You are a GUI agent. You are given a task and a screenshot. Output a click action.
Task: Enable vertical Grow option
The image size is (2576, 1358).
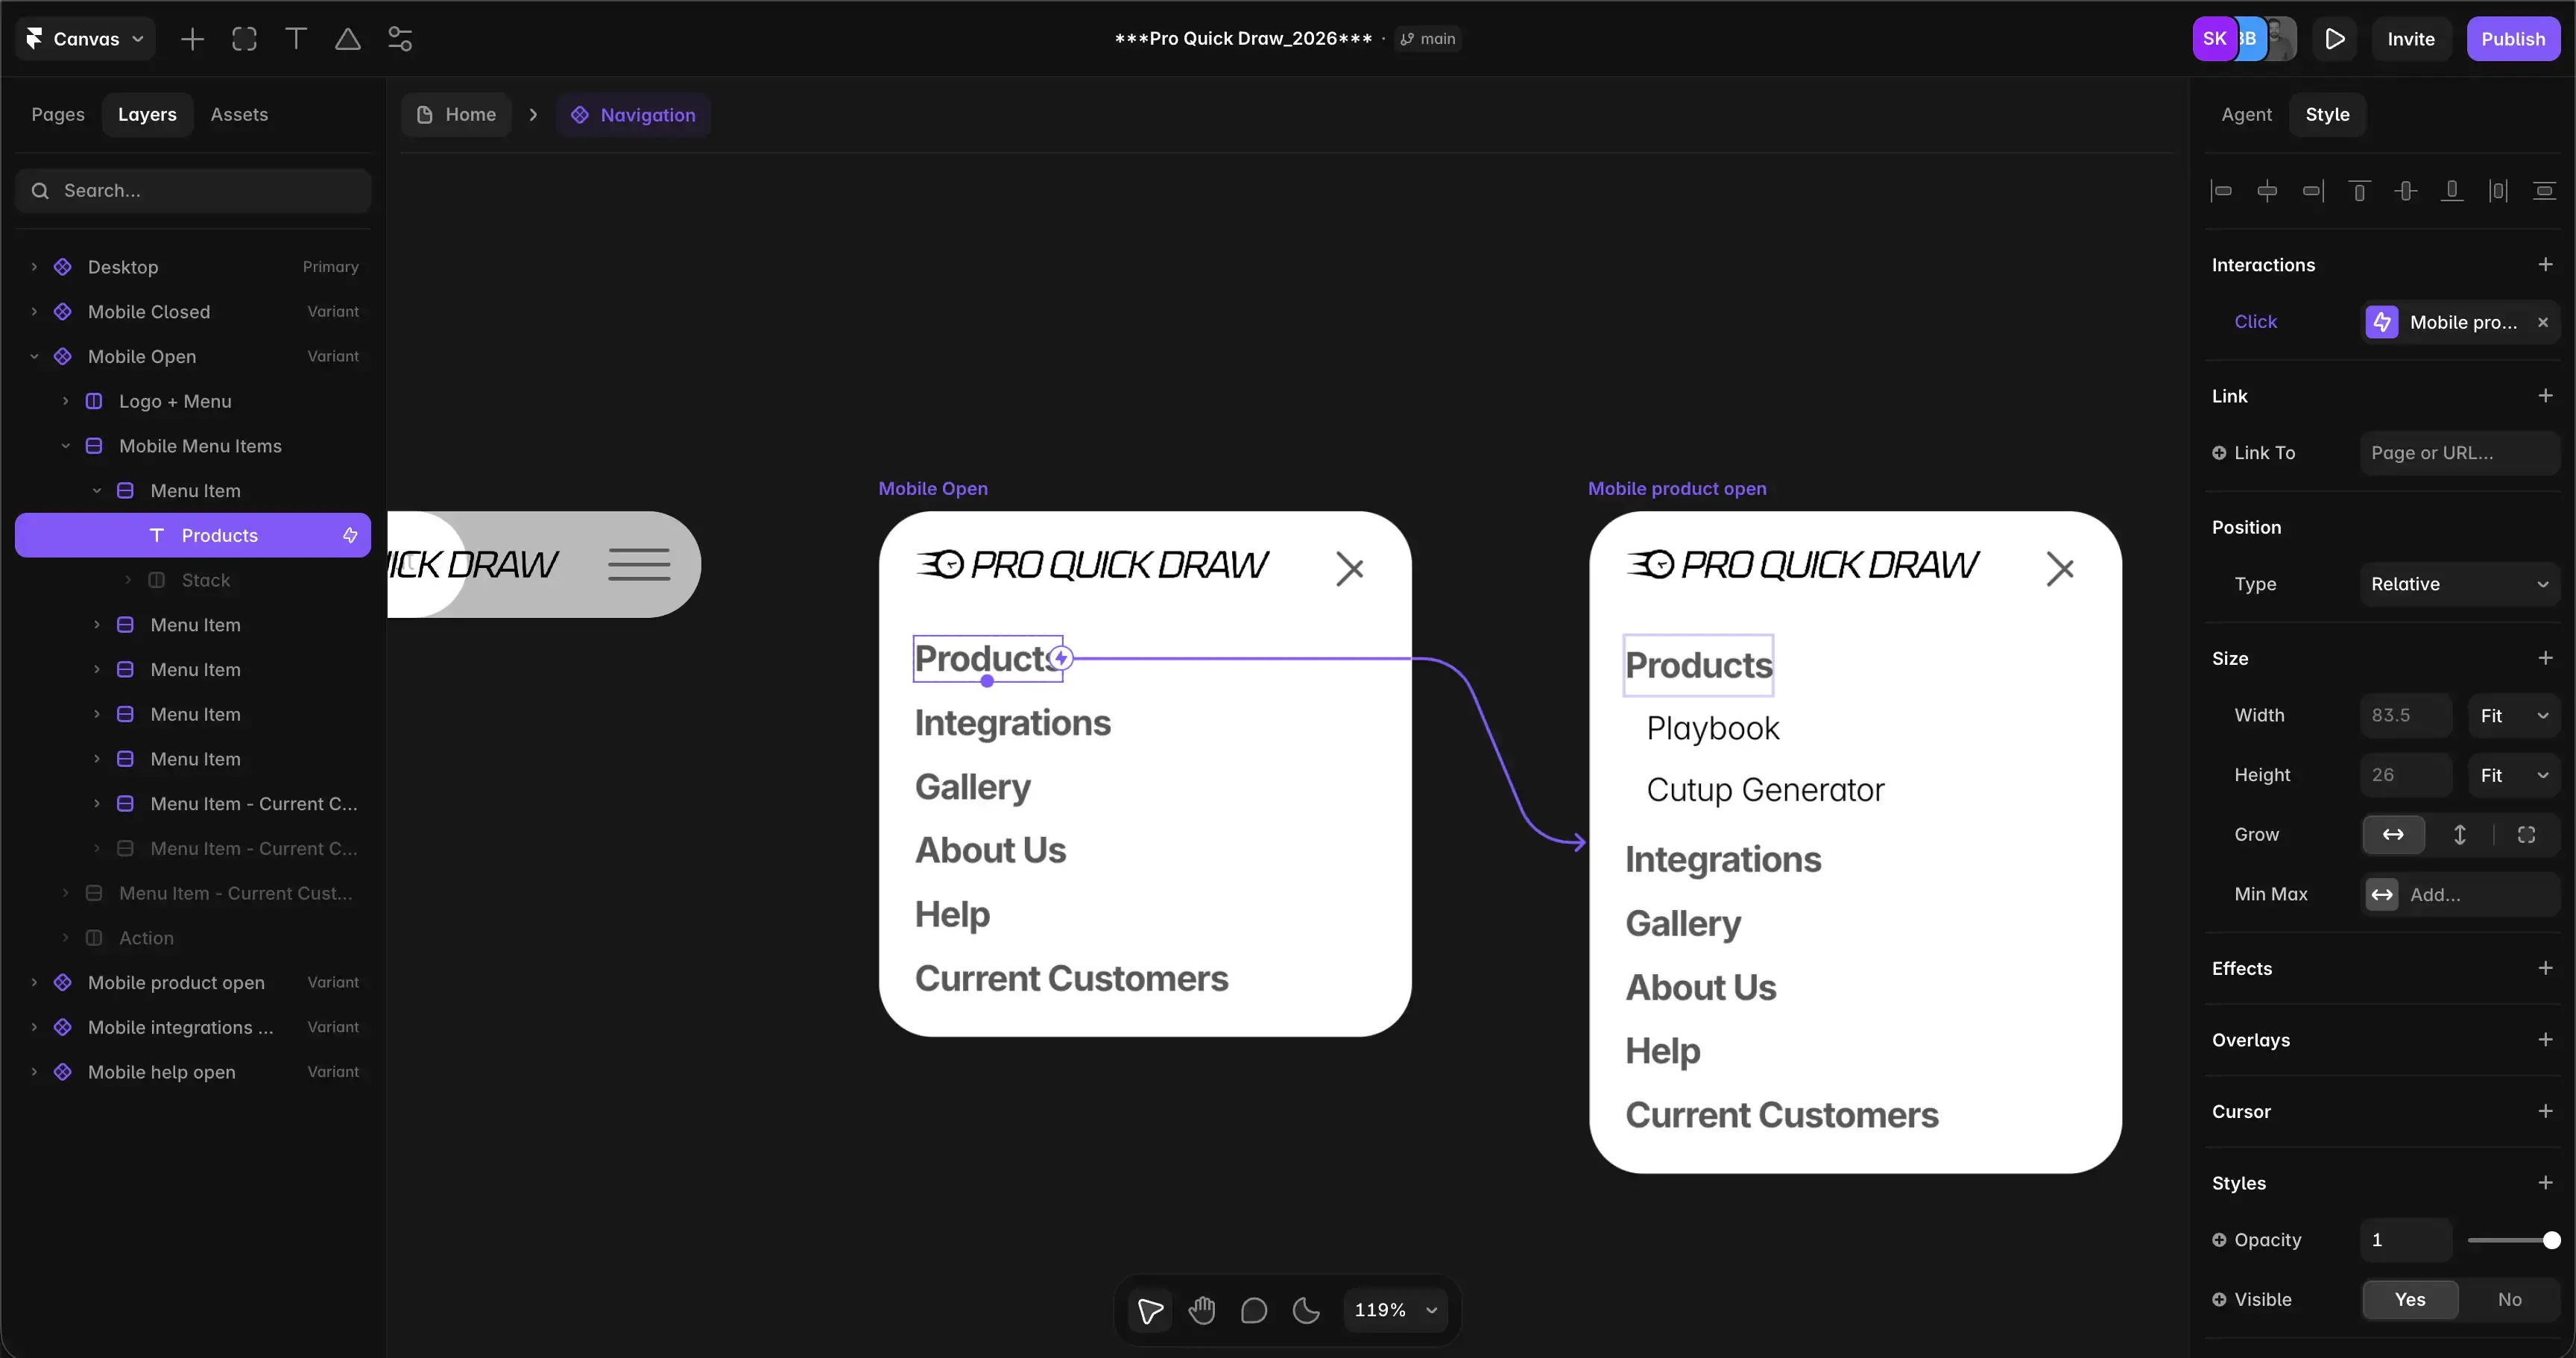(x=2460, y=835)
